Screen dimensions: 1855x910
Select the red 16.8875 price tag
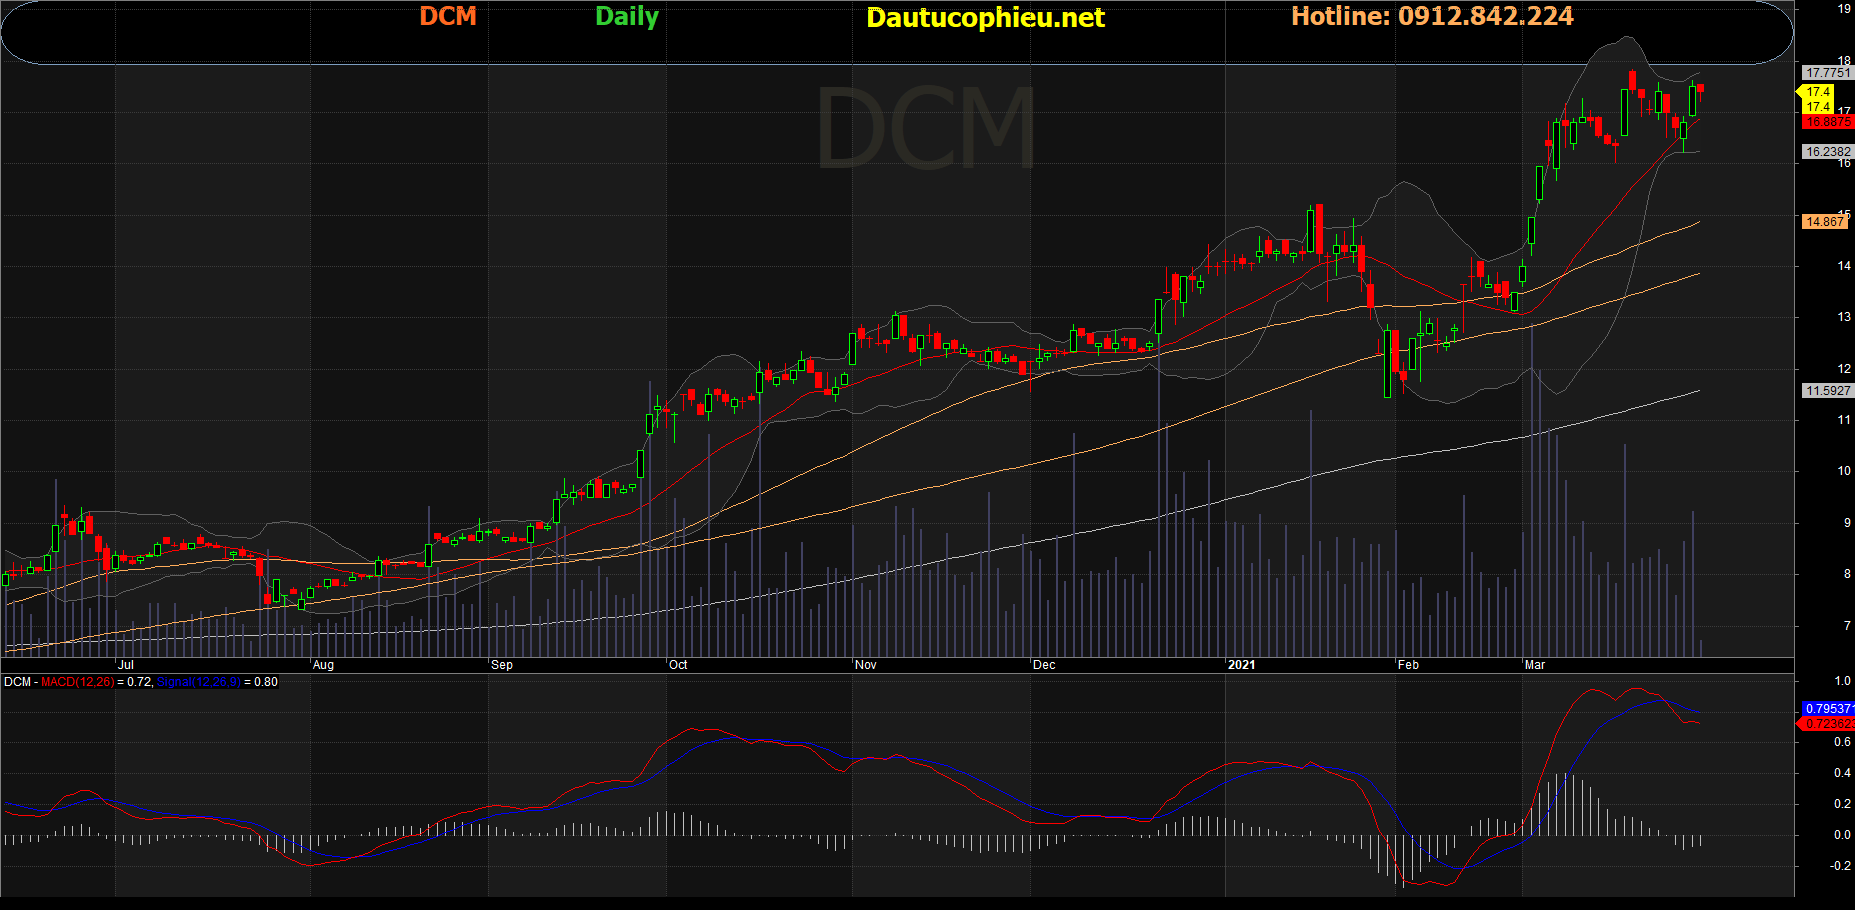1827,122
